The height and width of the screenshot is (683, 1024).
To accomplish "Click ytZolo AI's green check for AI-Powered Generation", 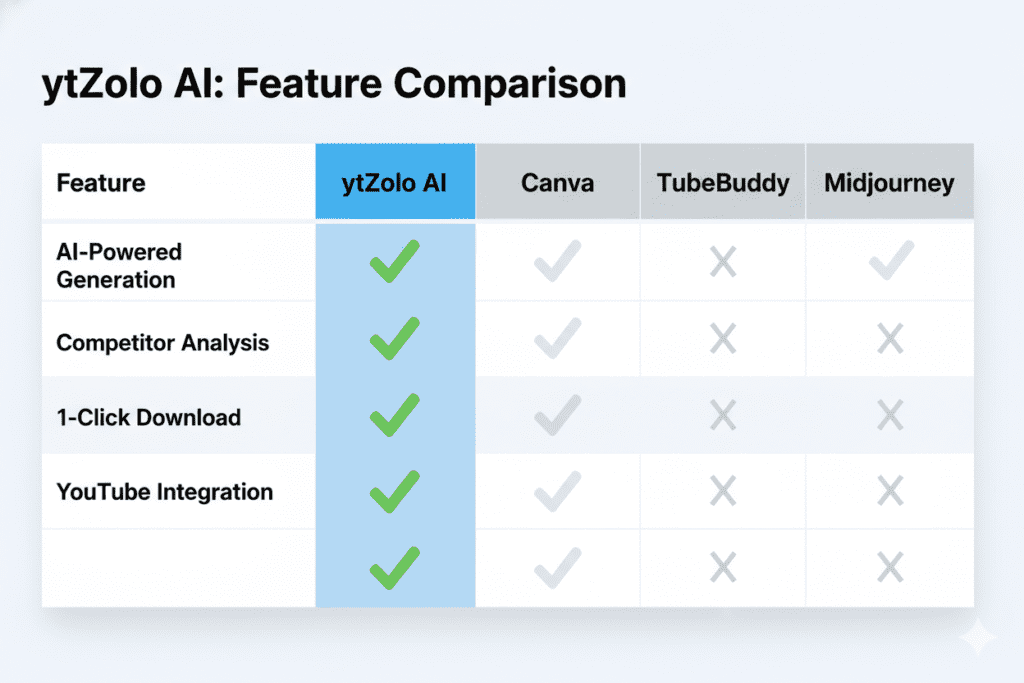I will 394,263.
